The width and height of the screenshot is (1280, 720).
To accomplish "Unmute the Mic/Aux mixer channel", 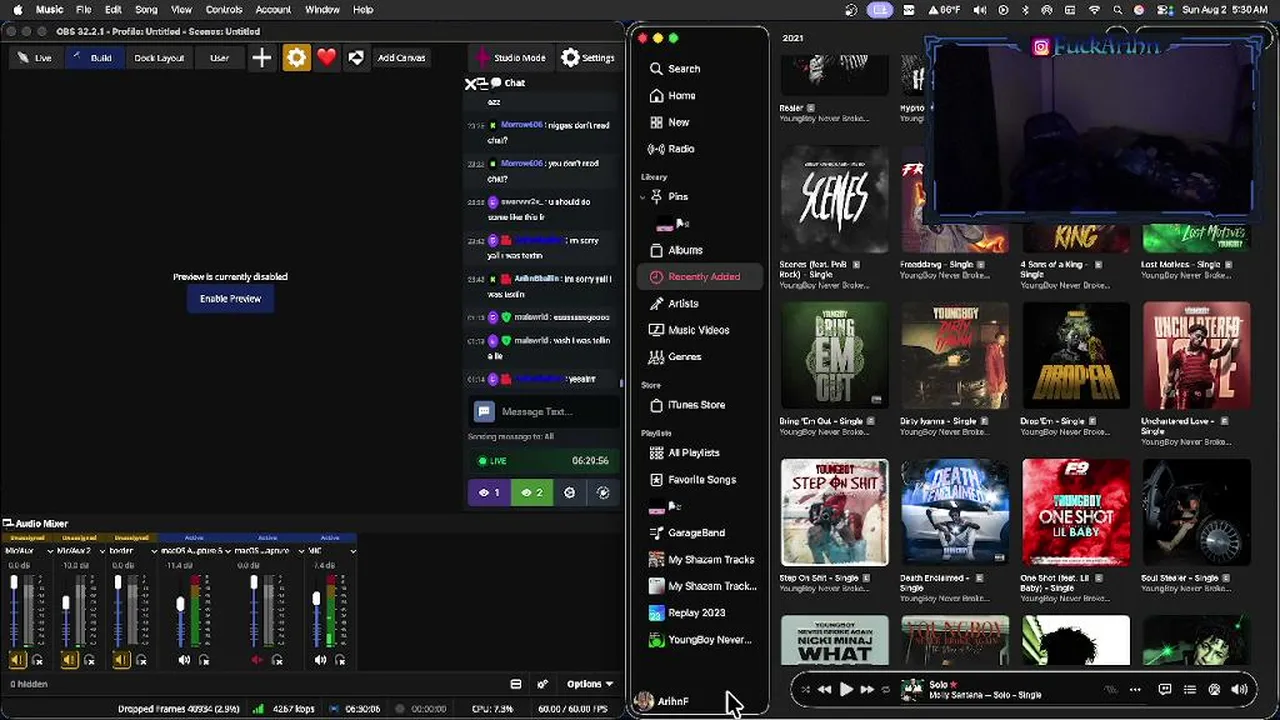I will point(17,660).
